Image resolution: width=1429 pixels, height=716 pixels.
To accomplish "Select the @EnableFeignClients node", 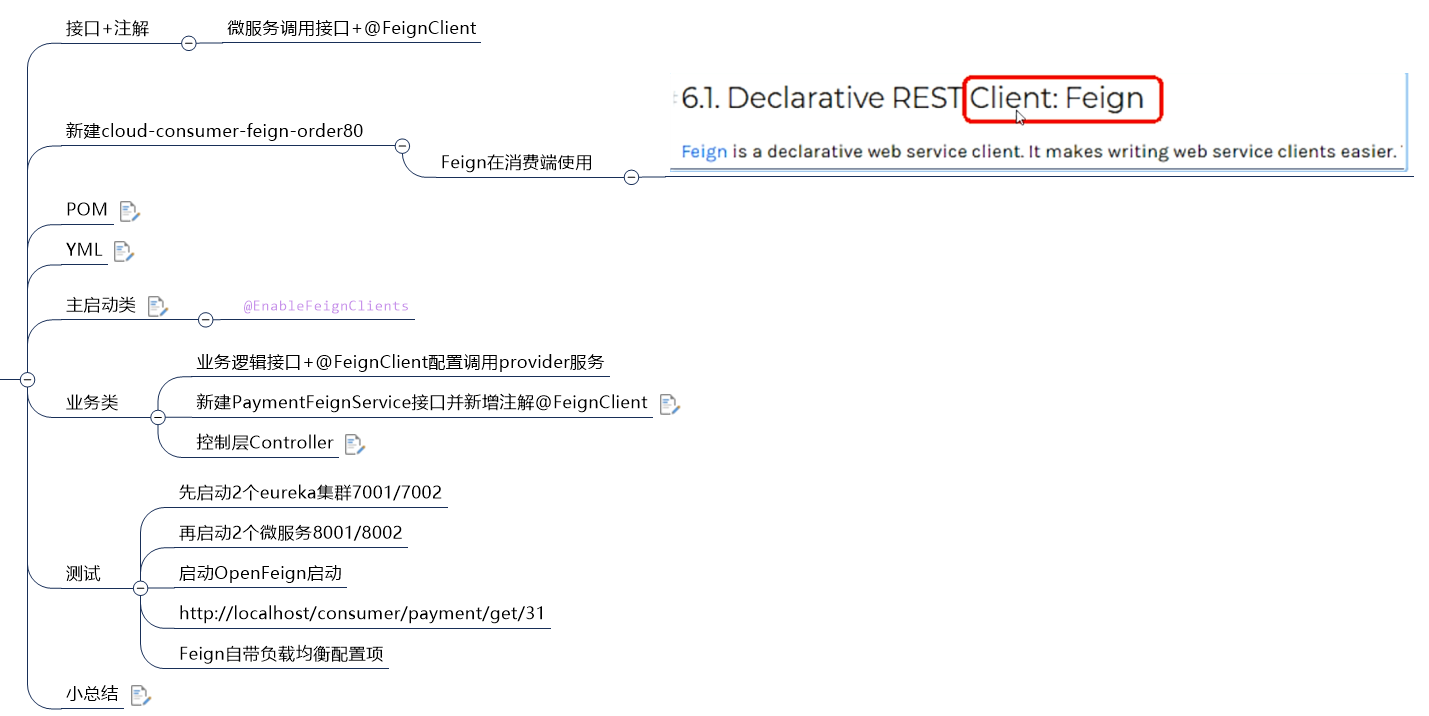I will tap(326, 306).
